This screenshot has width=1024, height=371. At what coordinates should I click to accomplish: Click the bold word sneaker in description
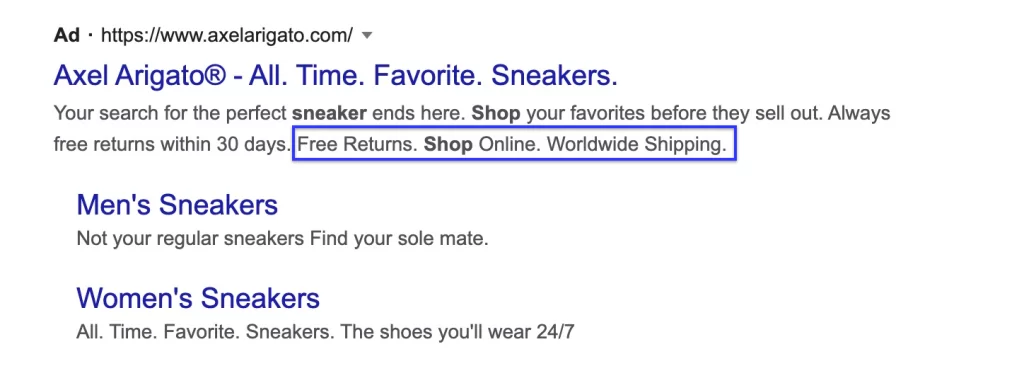click(329, 113)
